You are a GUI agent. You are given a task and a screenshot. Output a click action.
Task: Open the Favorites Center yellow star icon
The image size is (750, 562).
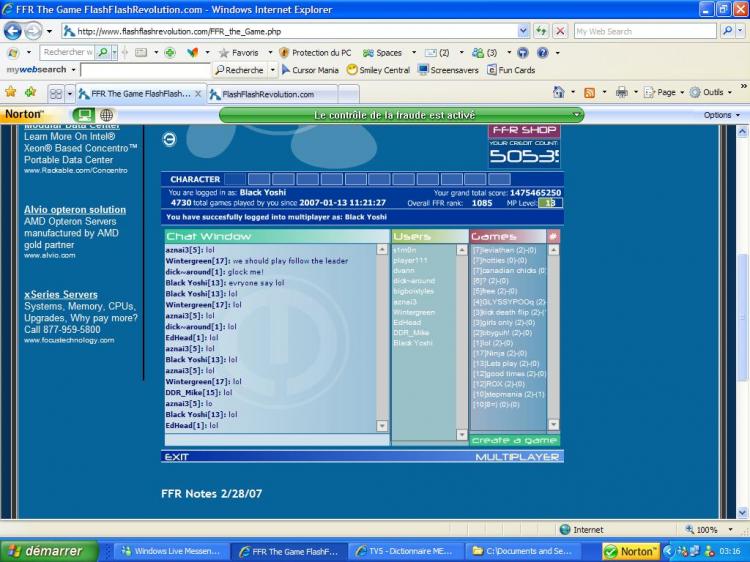pyautogui.click(x=11, y=92)
